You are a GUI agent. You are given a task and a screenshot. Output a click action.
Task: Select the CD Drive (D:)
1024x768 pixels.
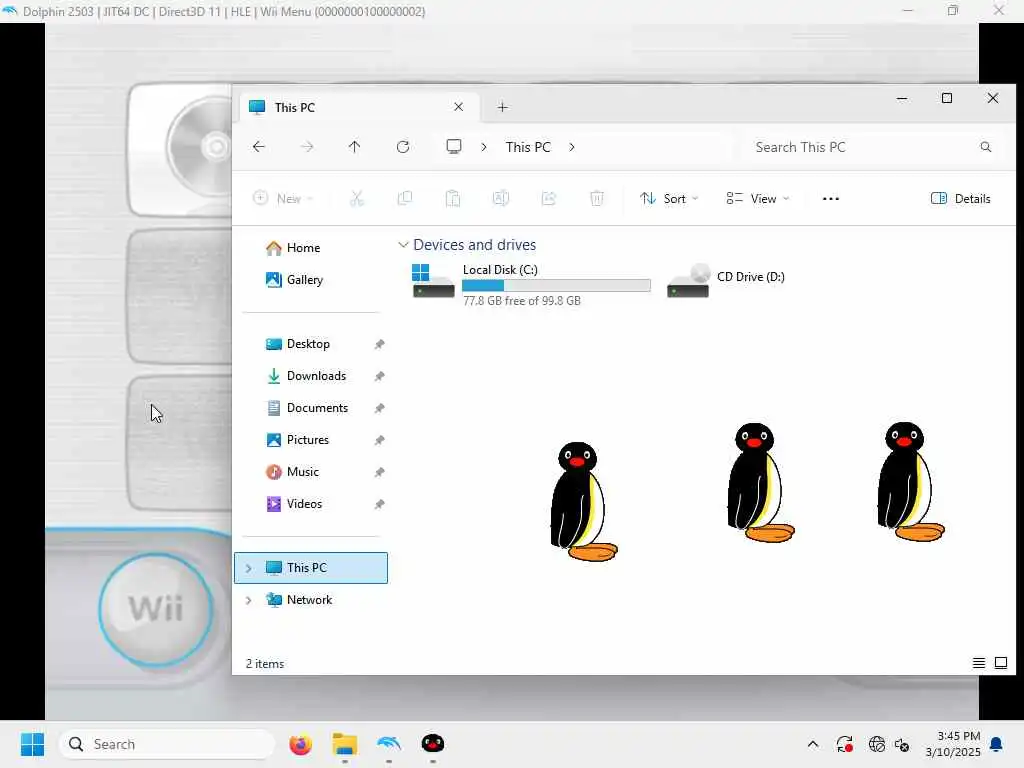pyautogui.click(x=727, y=281)
